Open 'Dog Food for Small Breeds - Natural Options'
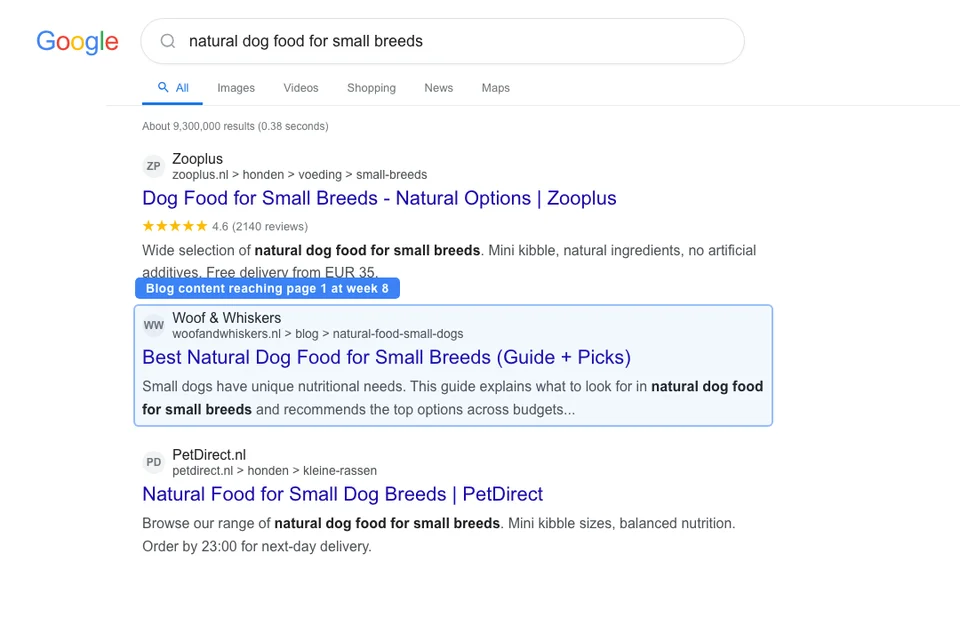 (379, 198)
